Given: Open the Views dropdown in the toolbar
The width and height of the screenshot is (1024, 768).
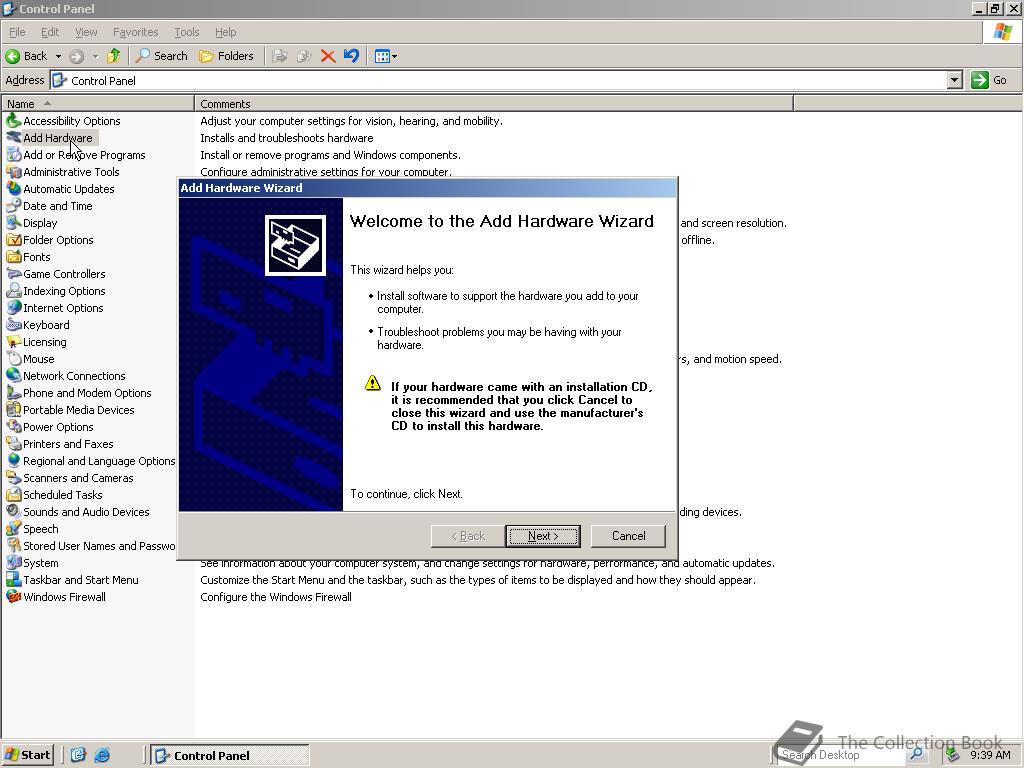Looking at the screenshot, I should pyautogui.click(x=386, y=56).
